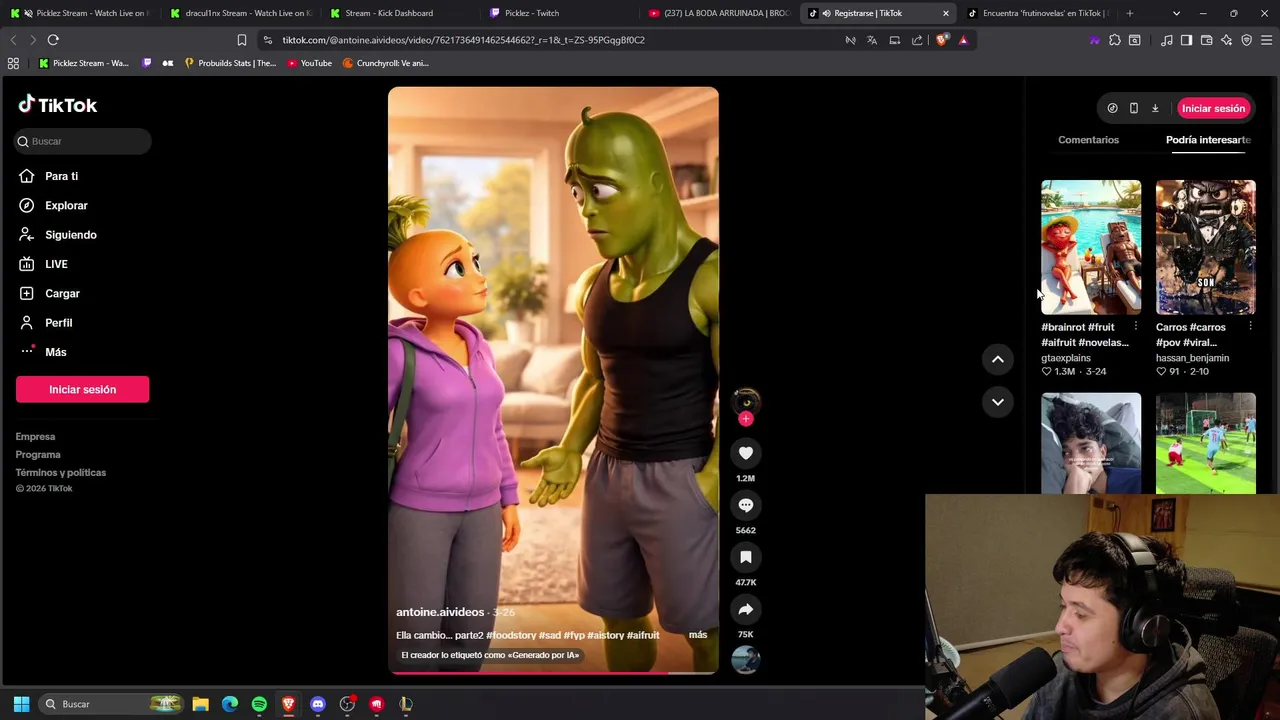Image resolution: width=1280 pixels, height=720 pixels.
Task: Reload the page with browser refresh
Action: pos(53,40)
